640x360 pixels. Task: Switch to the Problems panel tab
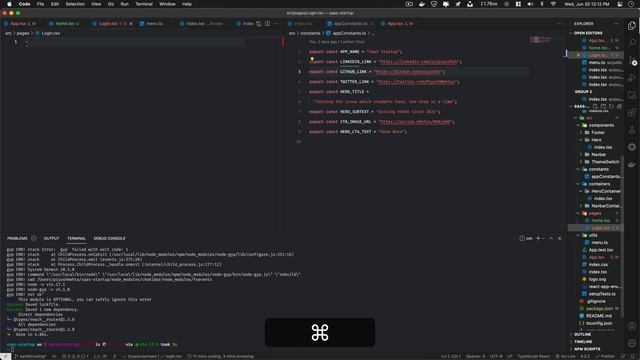pyautogui.click(x=17, y=238)
